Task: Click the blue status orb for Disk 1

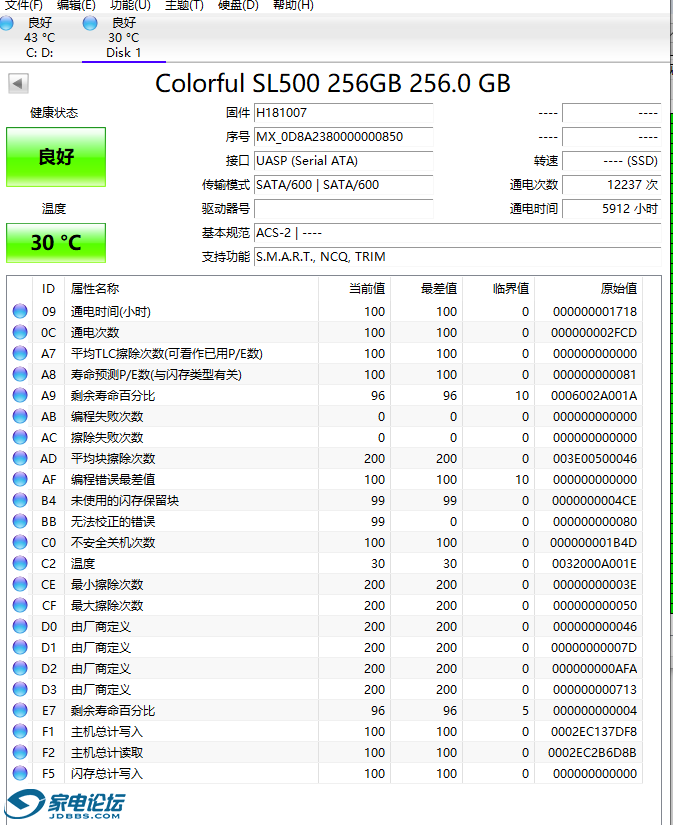Action: click(90, 23)
